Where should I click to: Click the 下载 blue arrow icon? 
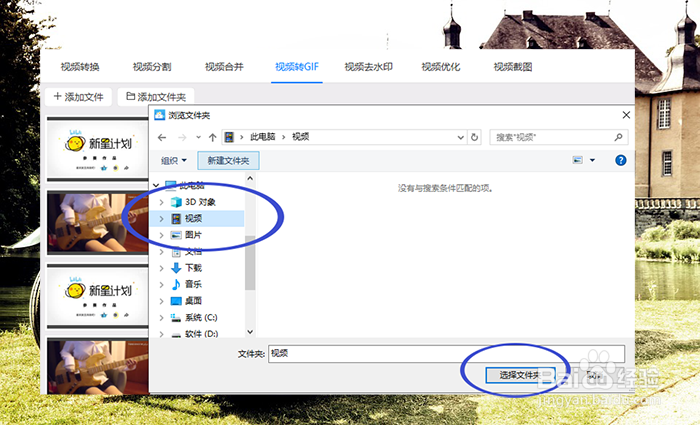tap(176, 268)
